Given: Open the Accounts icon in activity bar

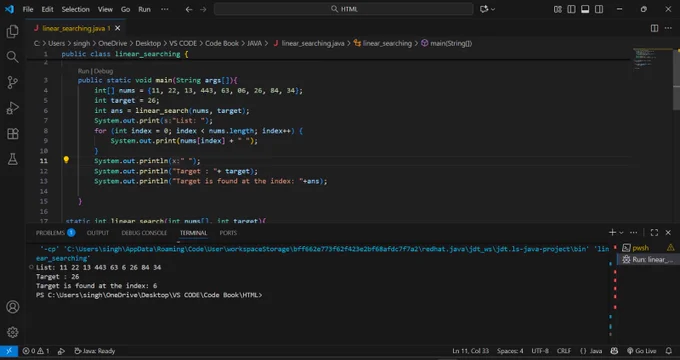Looking at the screenshot, I should (13, 307).
